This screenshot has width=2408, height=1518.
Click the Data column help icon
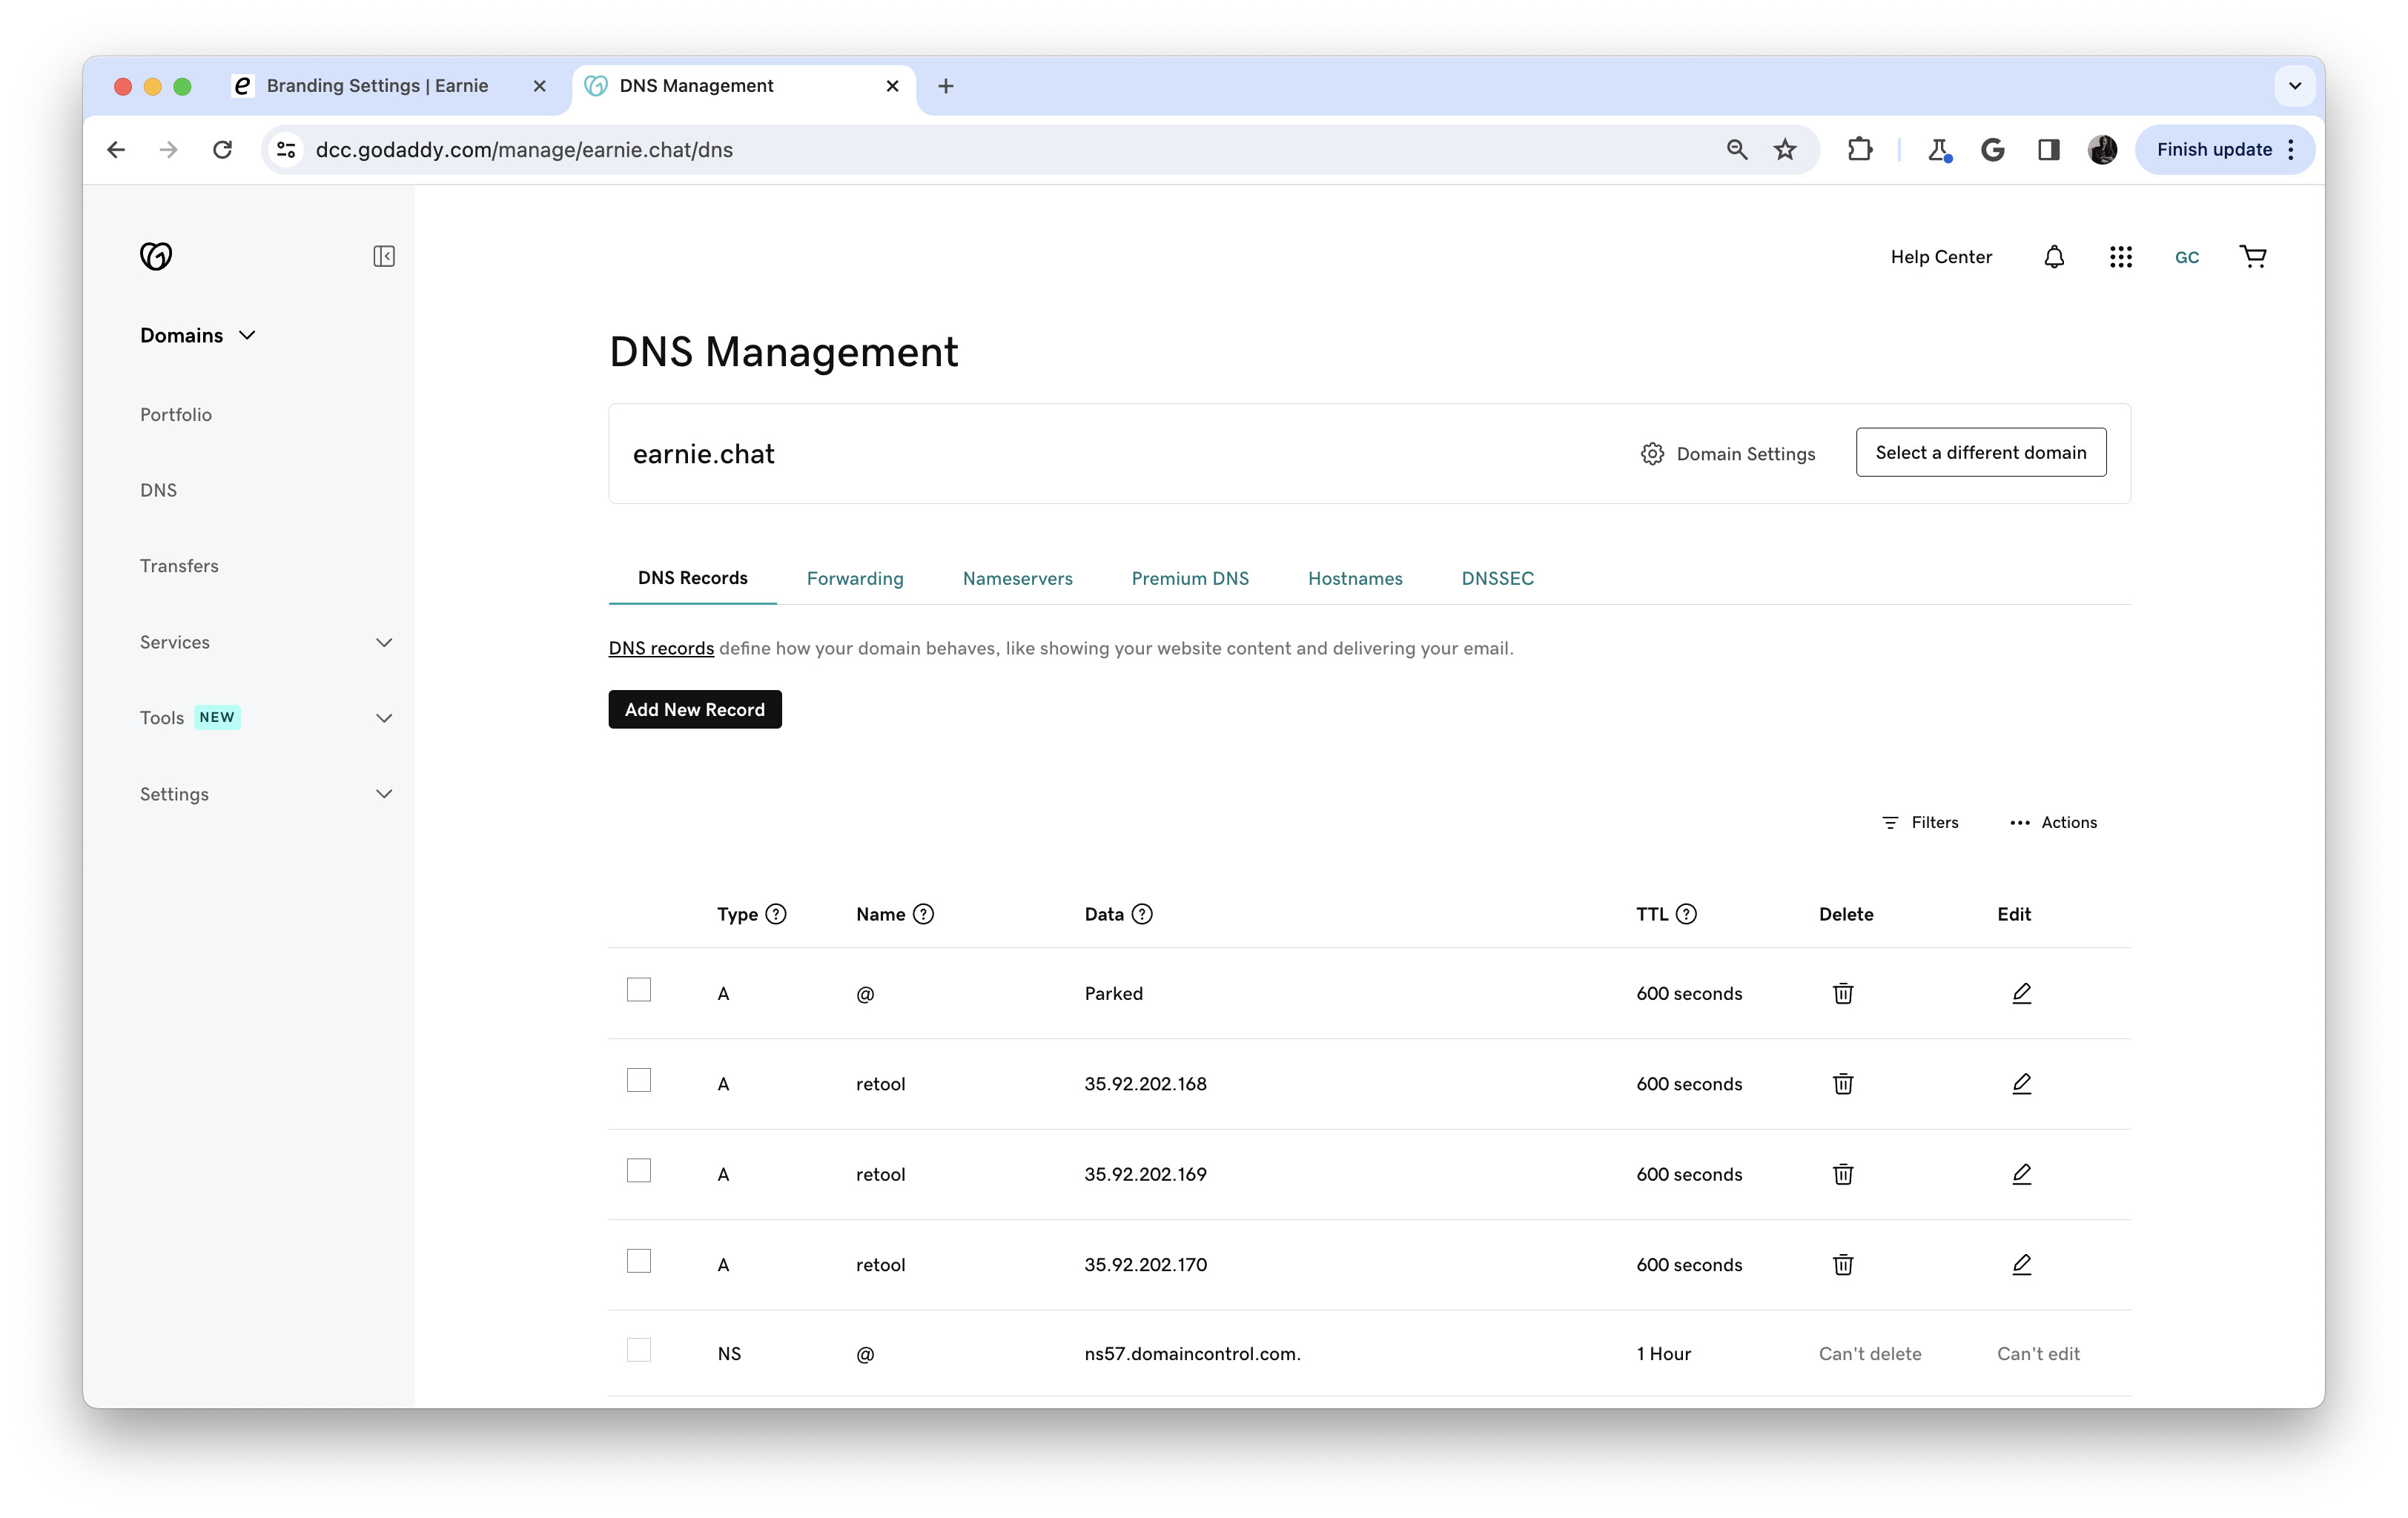click(x=1142, y=914)
